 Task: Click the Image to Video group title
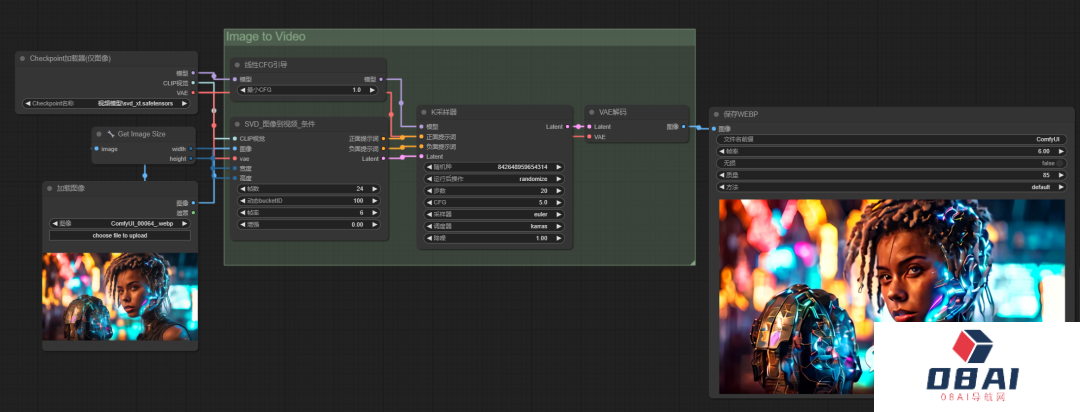(266, 37)
